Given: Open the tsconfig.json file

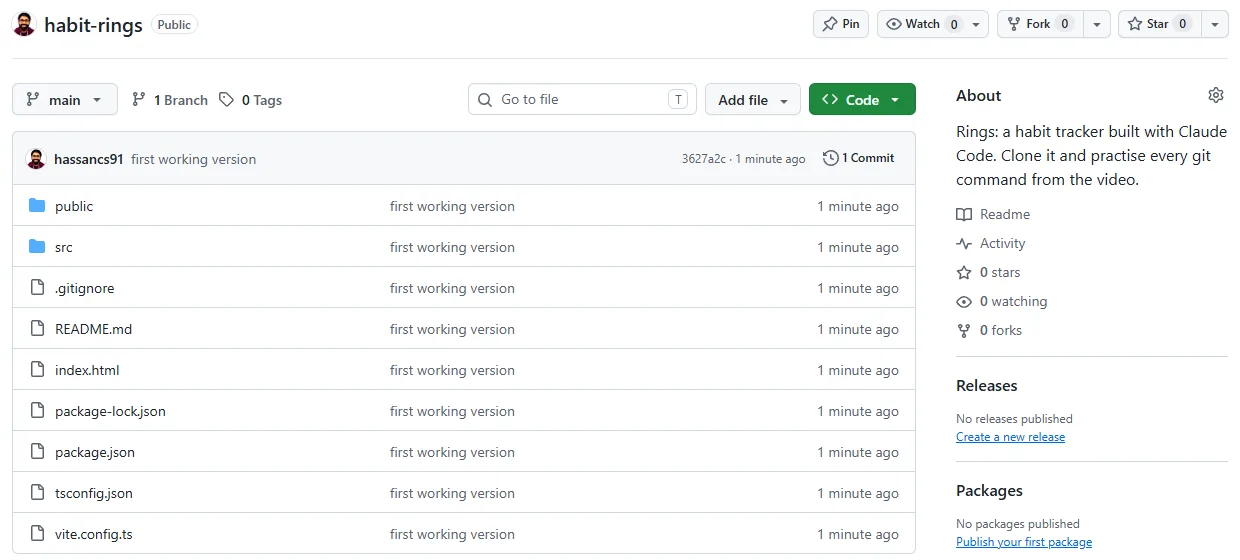Looking at the screenshot, I should (x=94, y=493).
